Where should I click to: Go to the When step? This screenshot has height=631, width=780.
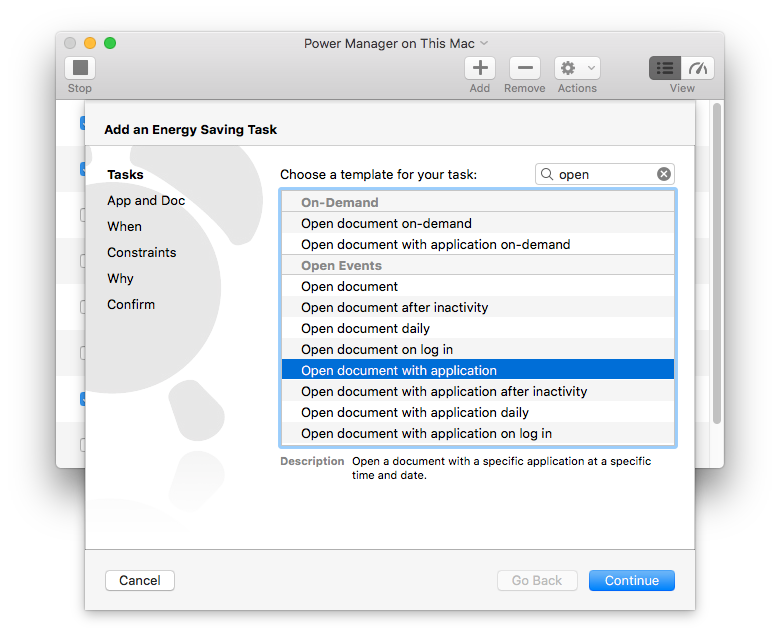pos(124,226)
